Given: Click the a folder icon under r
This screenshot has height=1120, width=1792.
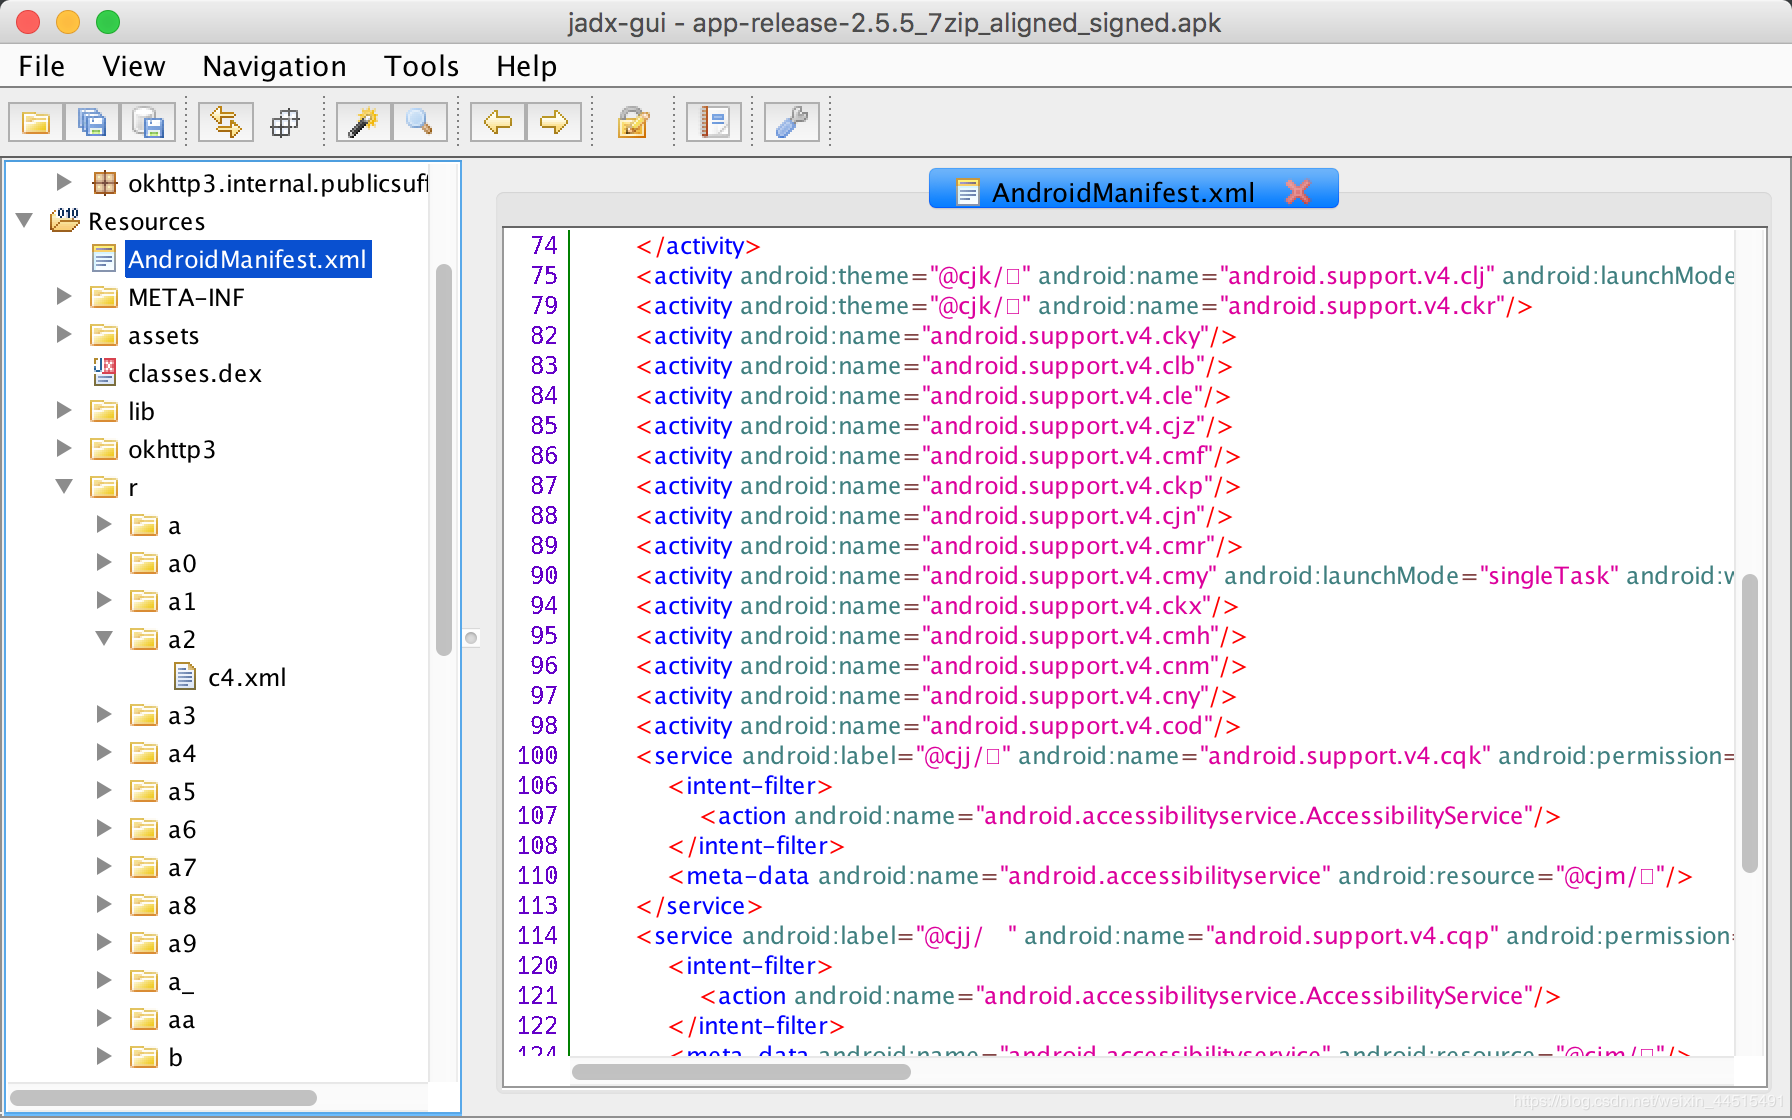Looking at the screenshot, I should tap(144, 525).
